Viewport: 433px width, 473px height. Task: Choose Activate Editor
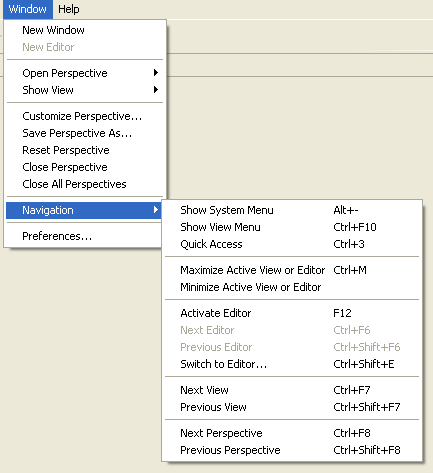click(x=292, y=313)
